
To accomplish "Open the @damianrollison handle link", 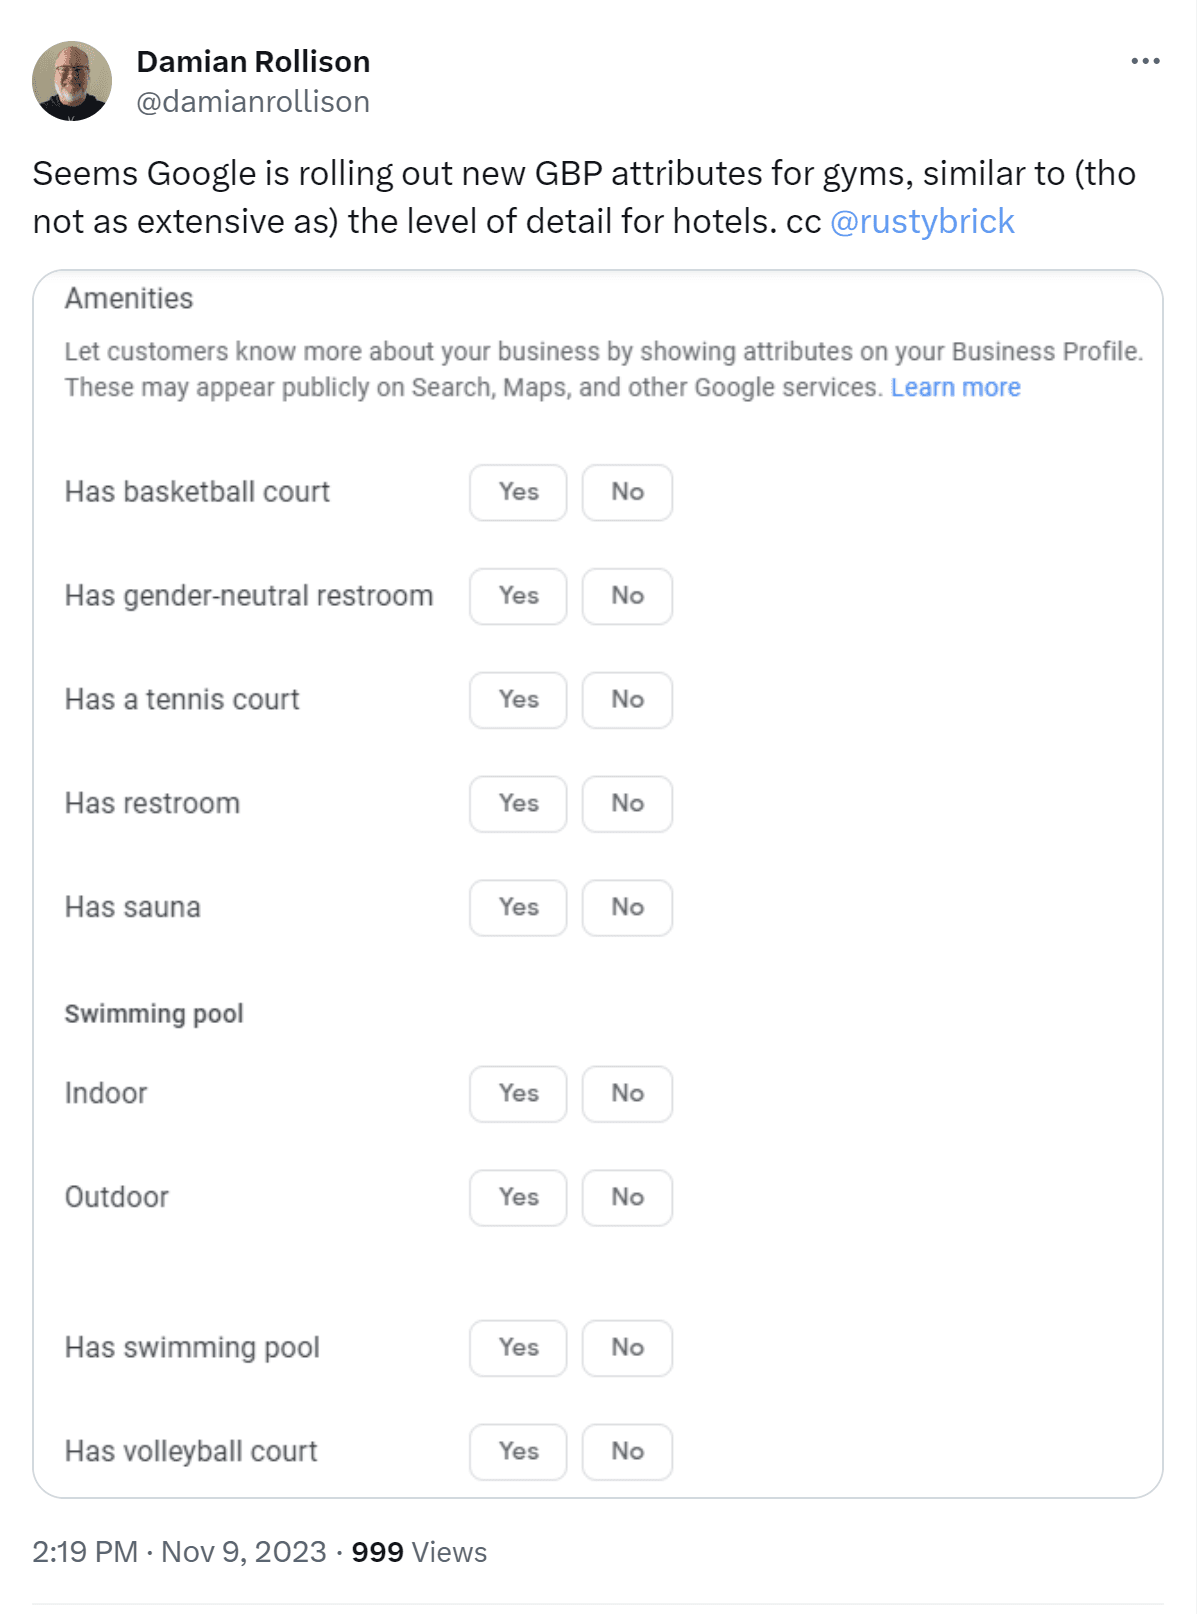I will (x=253, y=102).
